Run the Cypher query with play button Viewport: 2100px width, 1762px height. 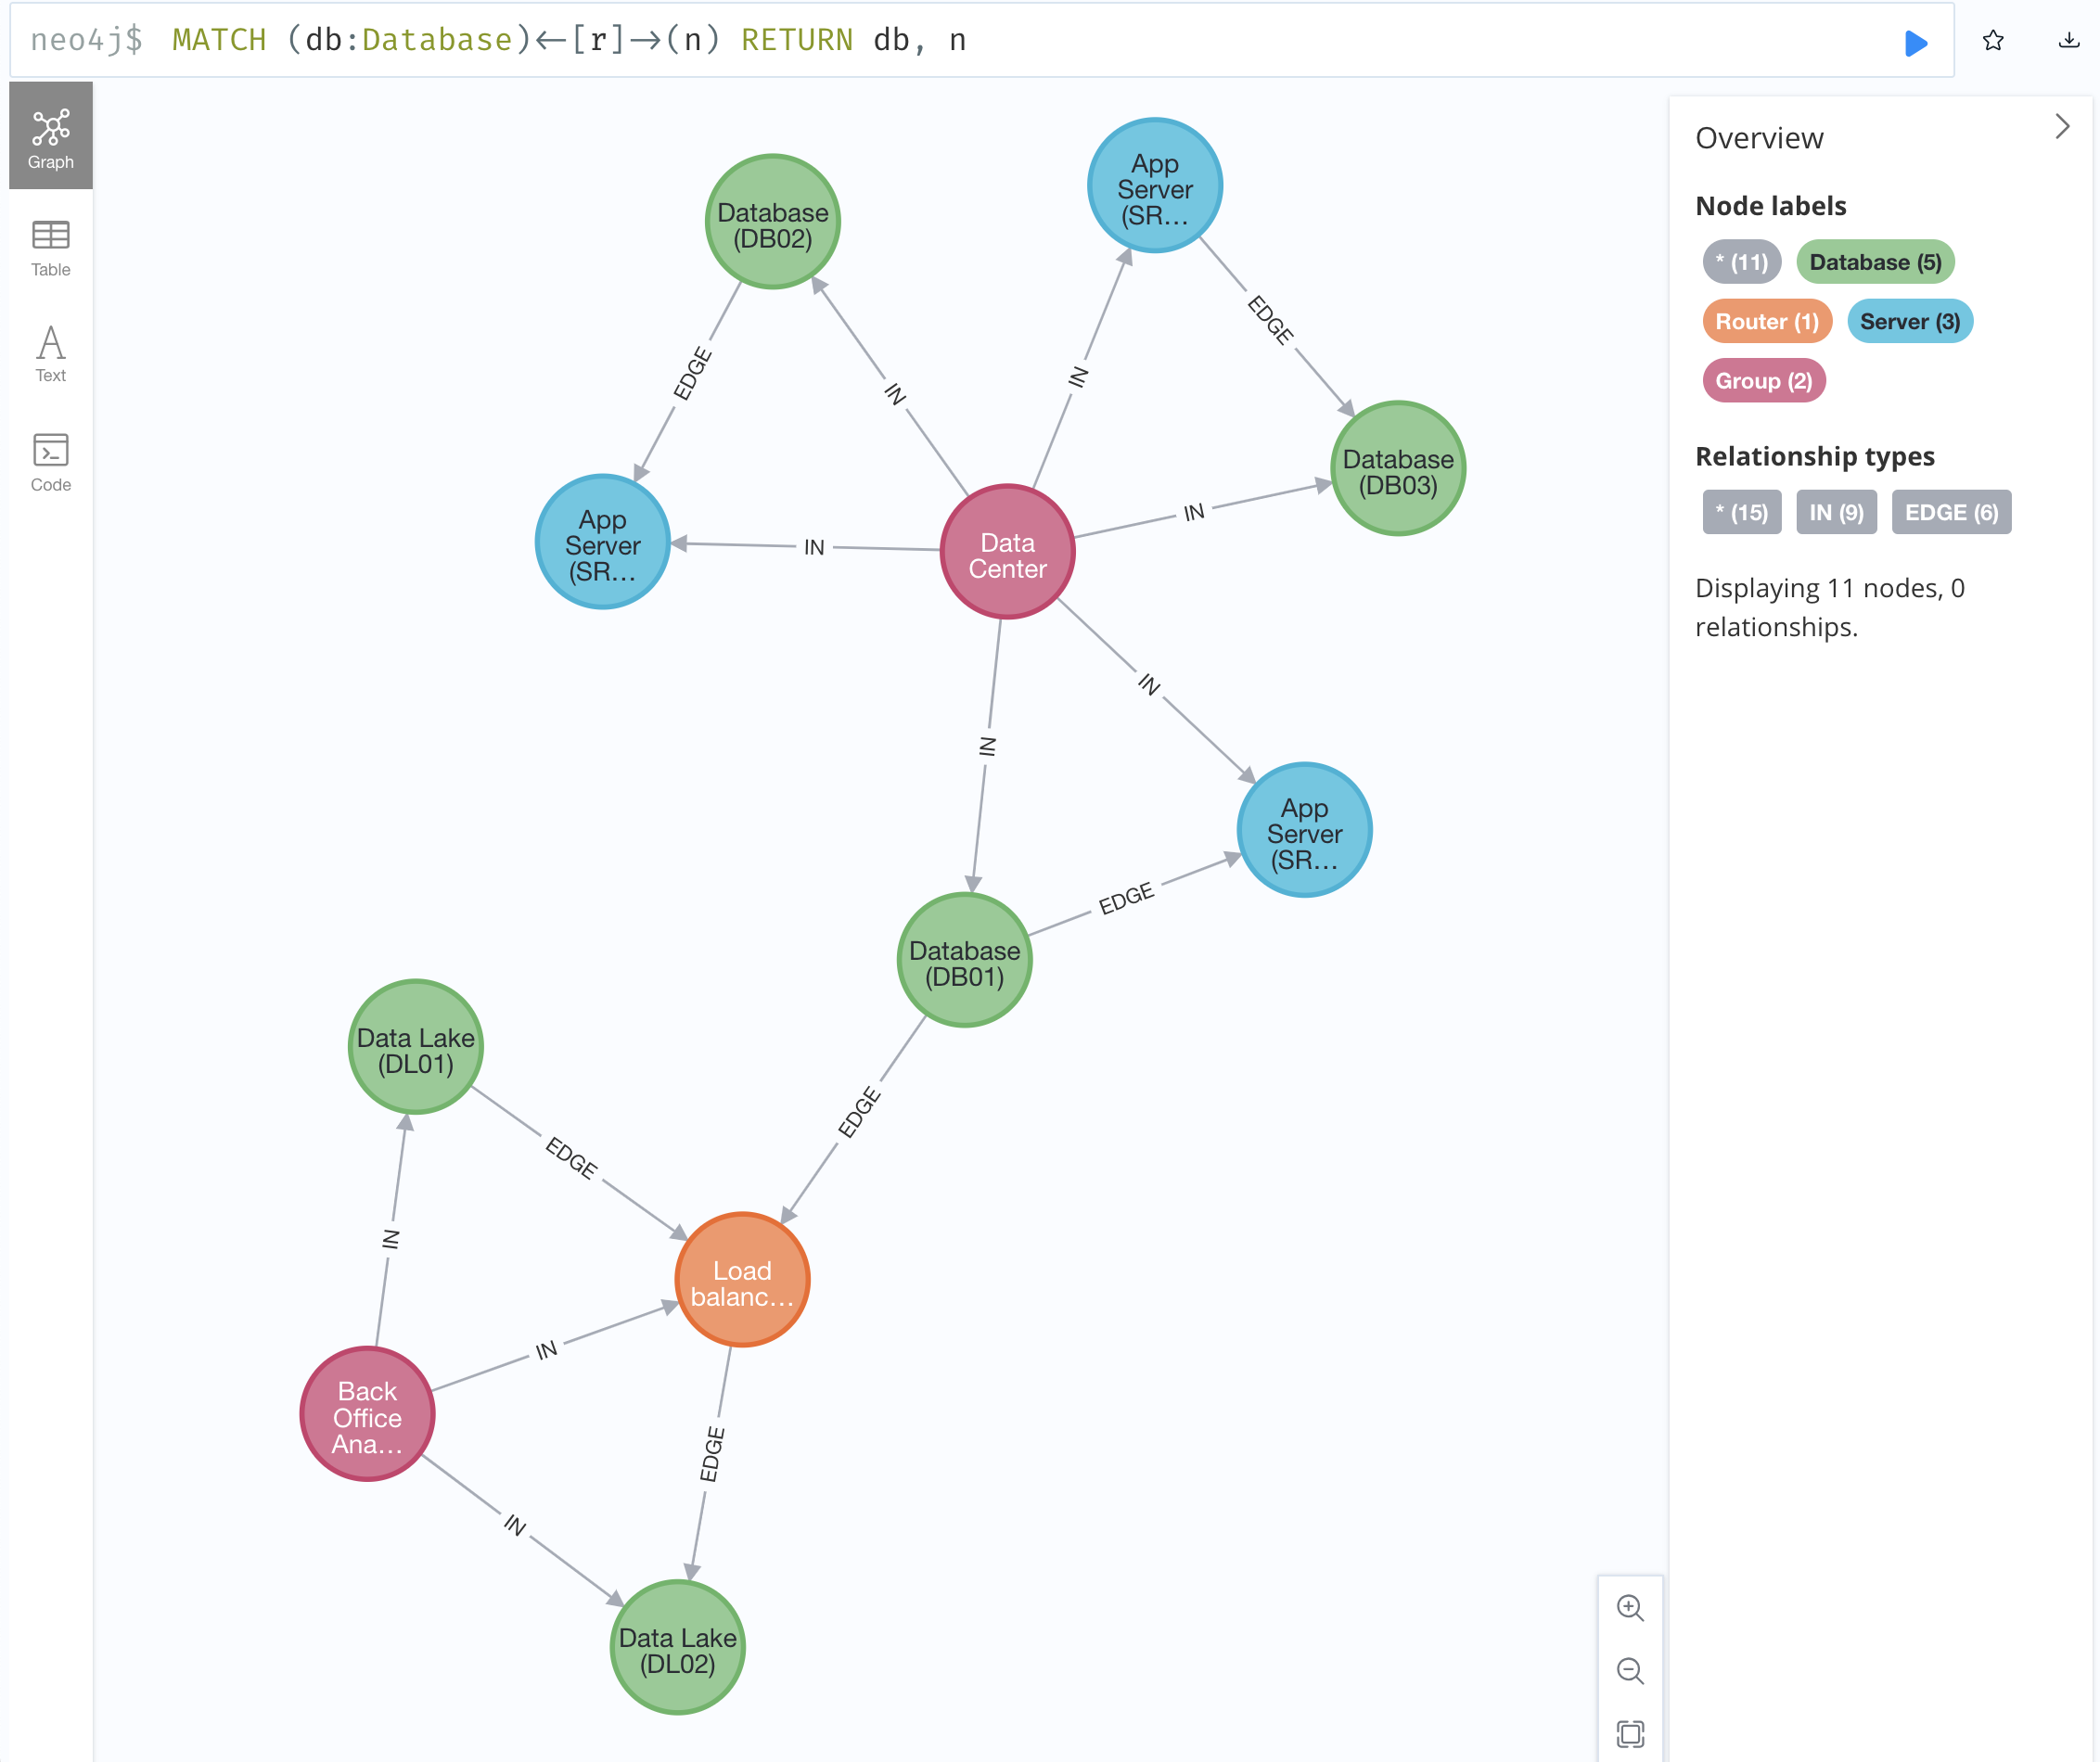1915,43
